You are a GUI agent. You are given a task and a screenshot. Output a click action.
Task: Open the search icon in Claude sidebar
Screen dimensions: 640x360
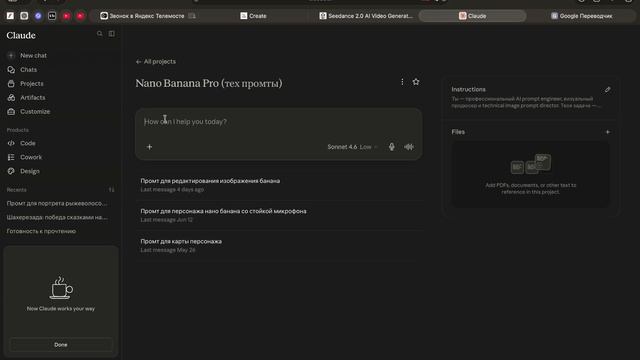click(100, 34)
